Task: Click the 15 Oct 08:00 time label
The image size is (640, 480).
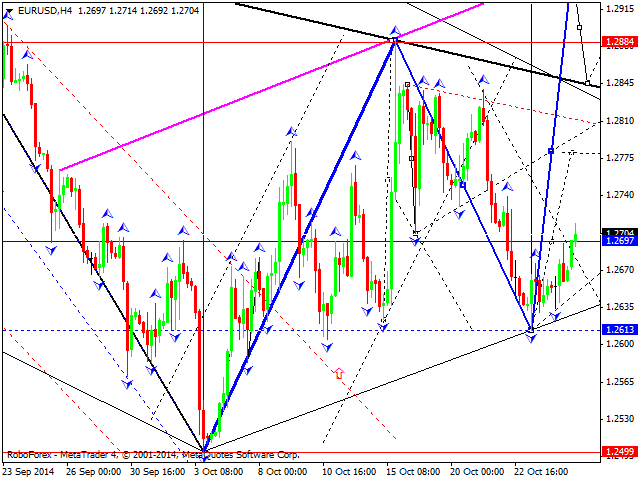Action: pos(413,472)
